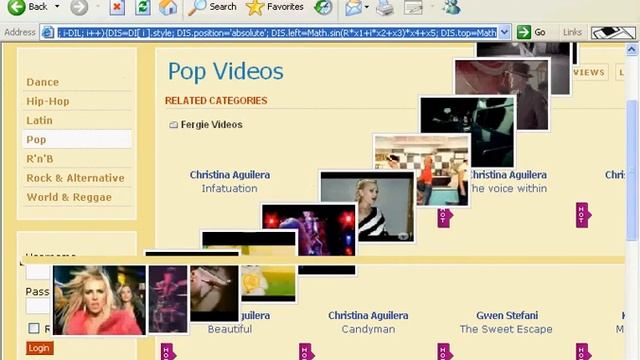Open the R'n'B category
Screen dimensions: 640x360
(x=40, y=159)
